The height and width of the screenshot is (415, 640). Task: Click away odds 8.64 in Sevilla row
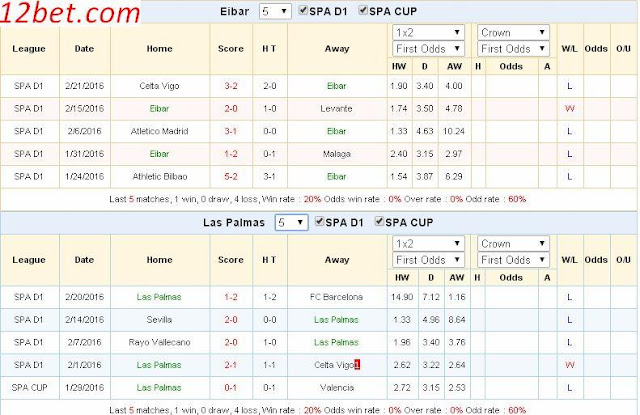457,320
